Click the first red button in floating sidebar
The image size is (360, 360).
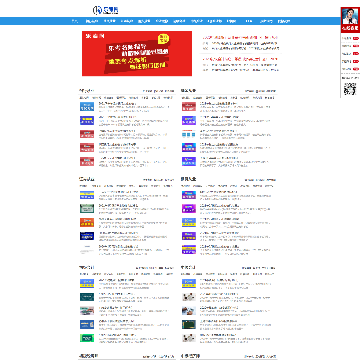point(356,38)
